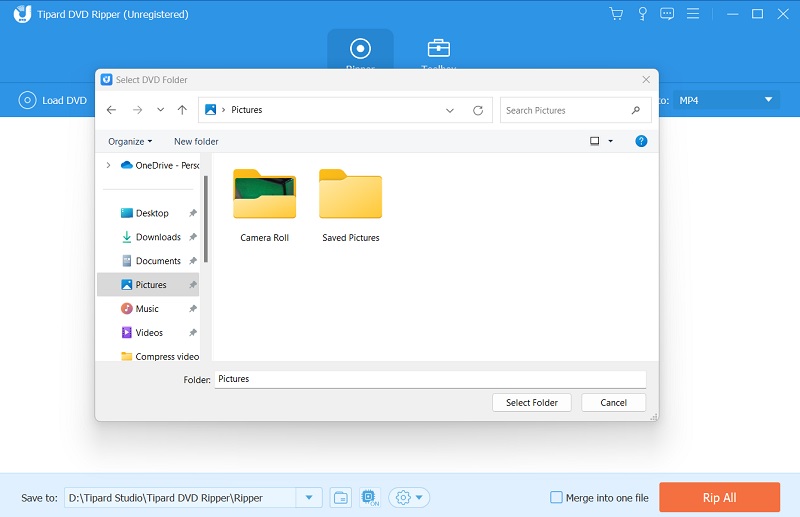Screen dimensions: 800x517
Task: Select OneDrive - Personal in sidebar
Action: coord(160,165)
